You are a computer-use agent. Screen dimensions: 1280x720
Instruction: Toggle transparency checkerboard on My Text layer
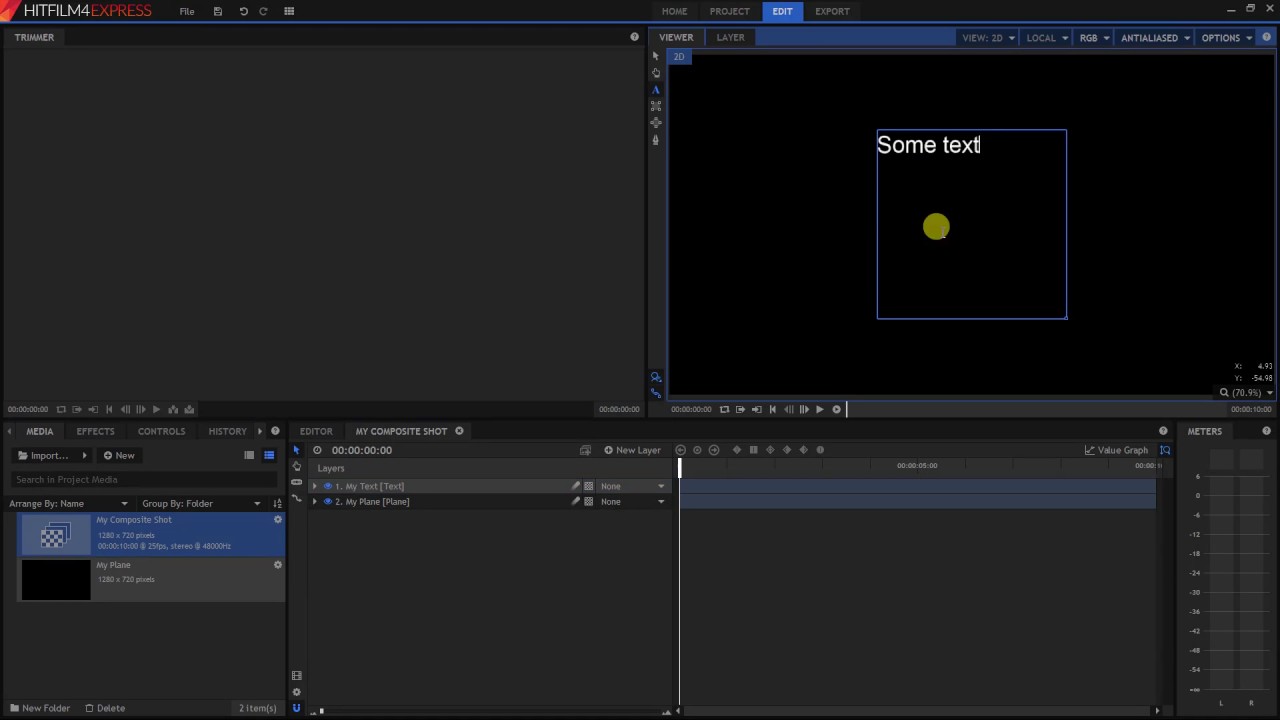(x=588, y=486)
